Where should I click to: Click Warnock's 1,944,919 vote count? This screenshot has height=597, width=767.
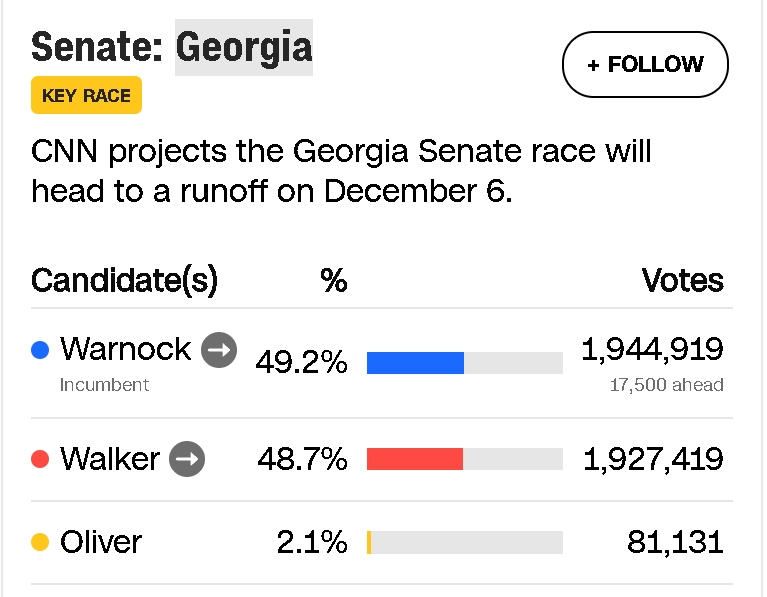(x=652, y=349)
